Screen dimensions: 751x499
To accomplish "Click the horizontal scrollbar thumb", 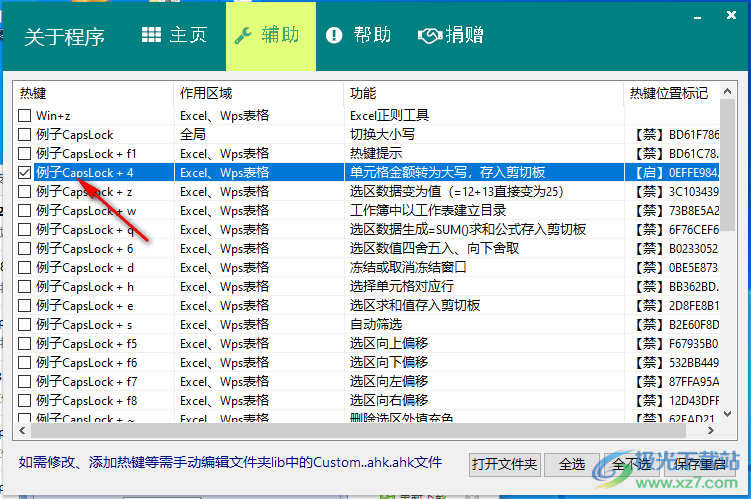I will click(358, 431).
